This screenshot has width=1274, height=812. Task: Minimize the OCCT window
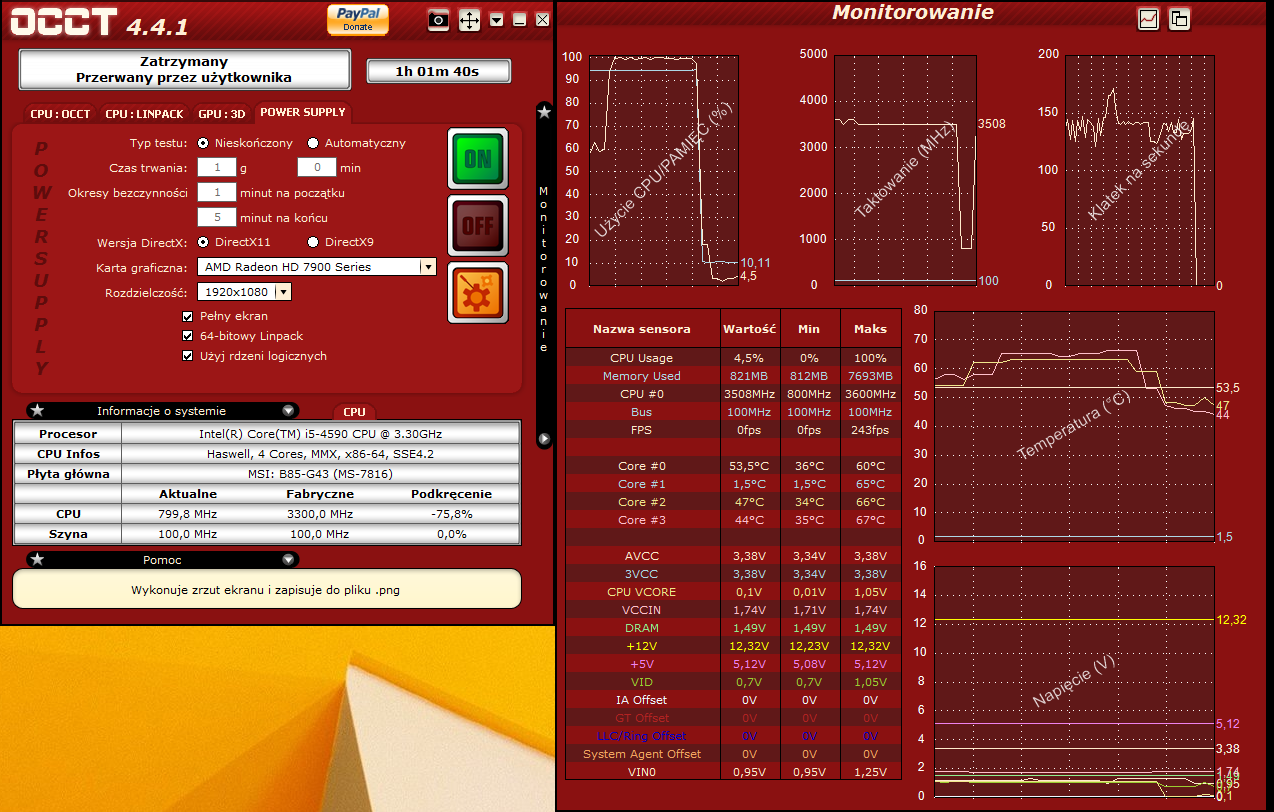519,20
